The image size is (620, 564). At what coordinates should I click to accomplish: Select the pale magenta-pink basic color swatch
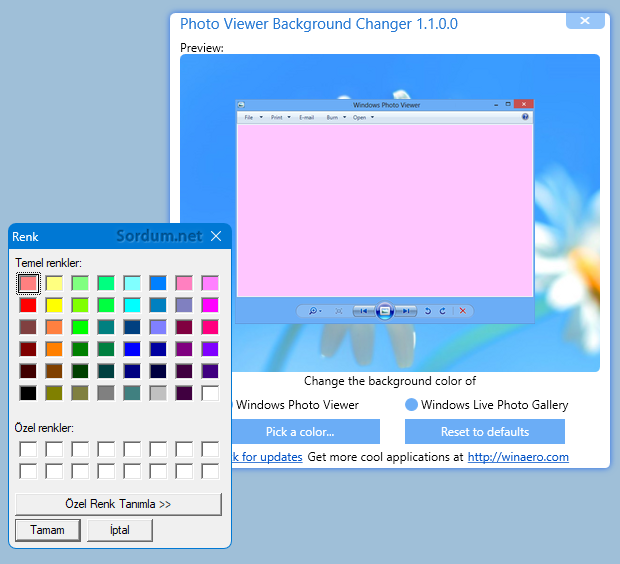210,283
